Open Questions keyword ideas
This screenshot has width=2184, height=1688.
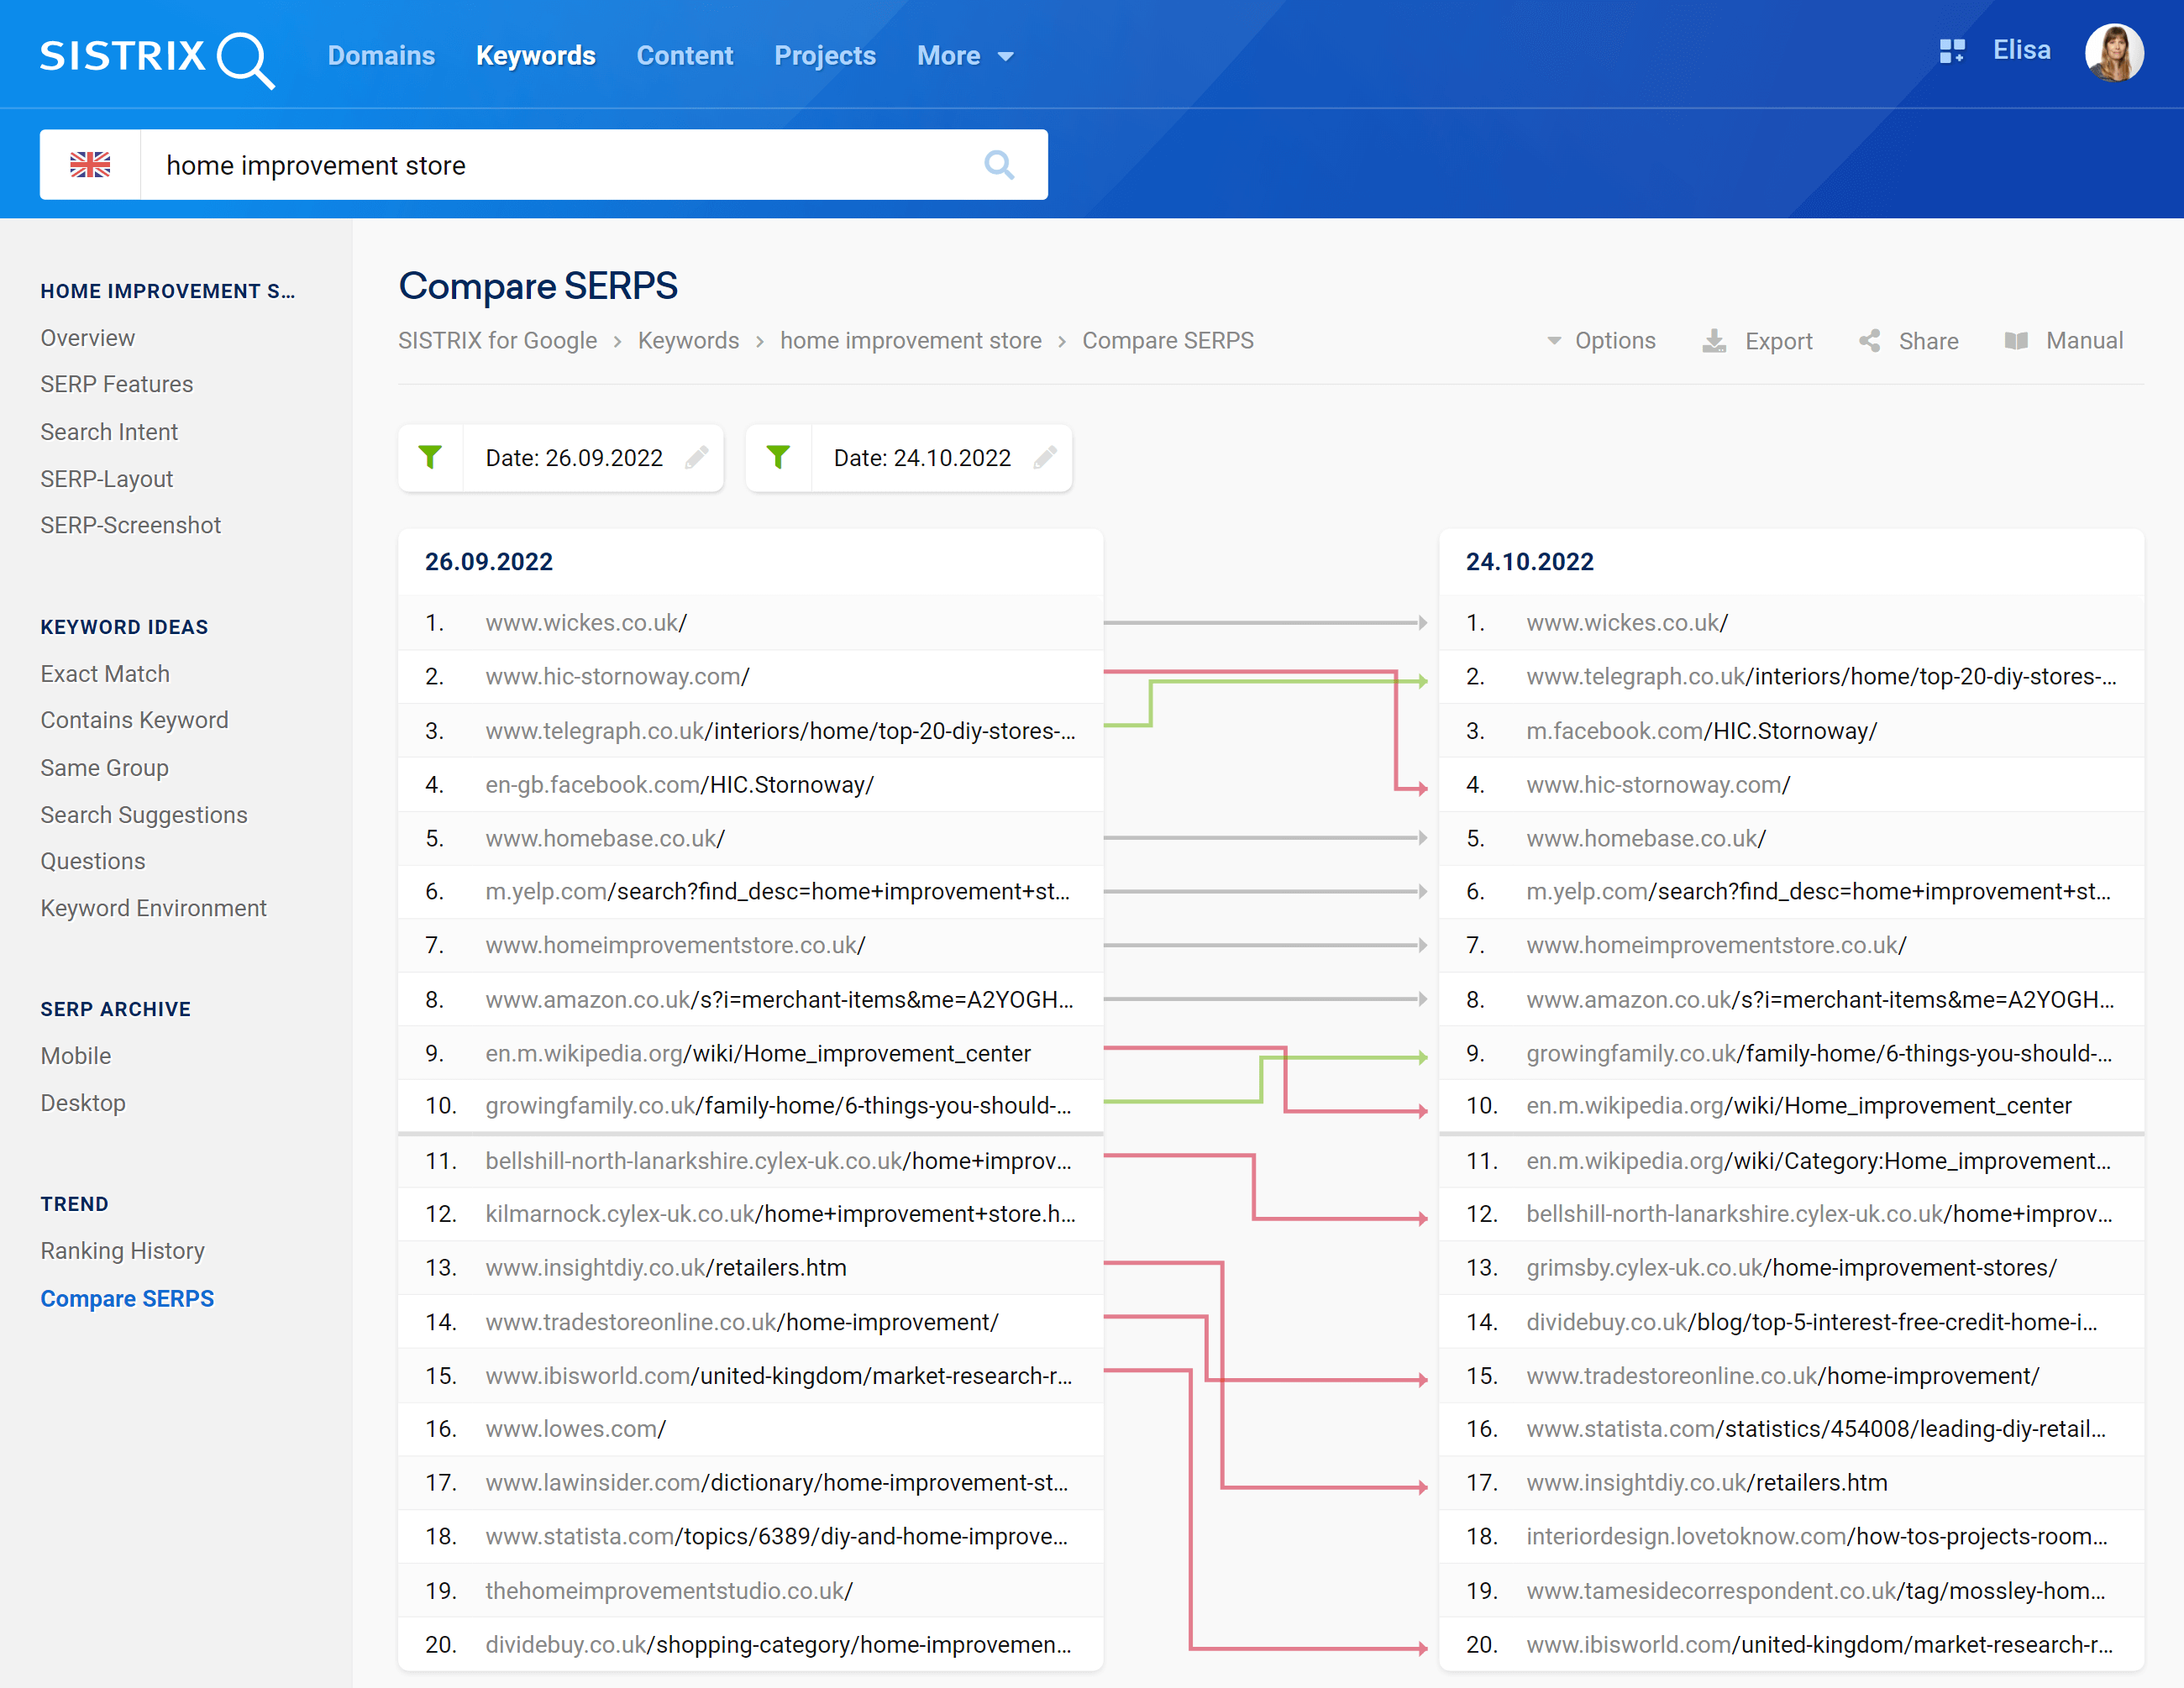[x=93, y=861]
